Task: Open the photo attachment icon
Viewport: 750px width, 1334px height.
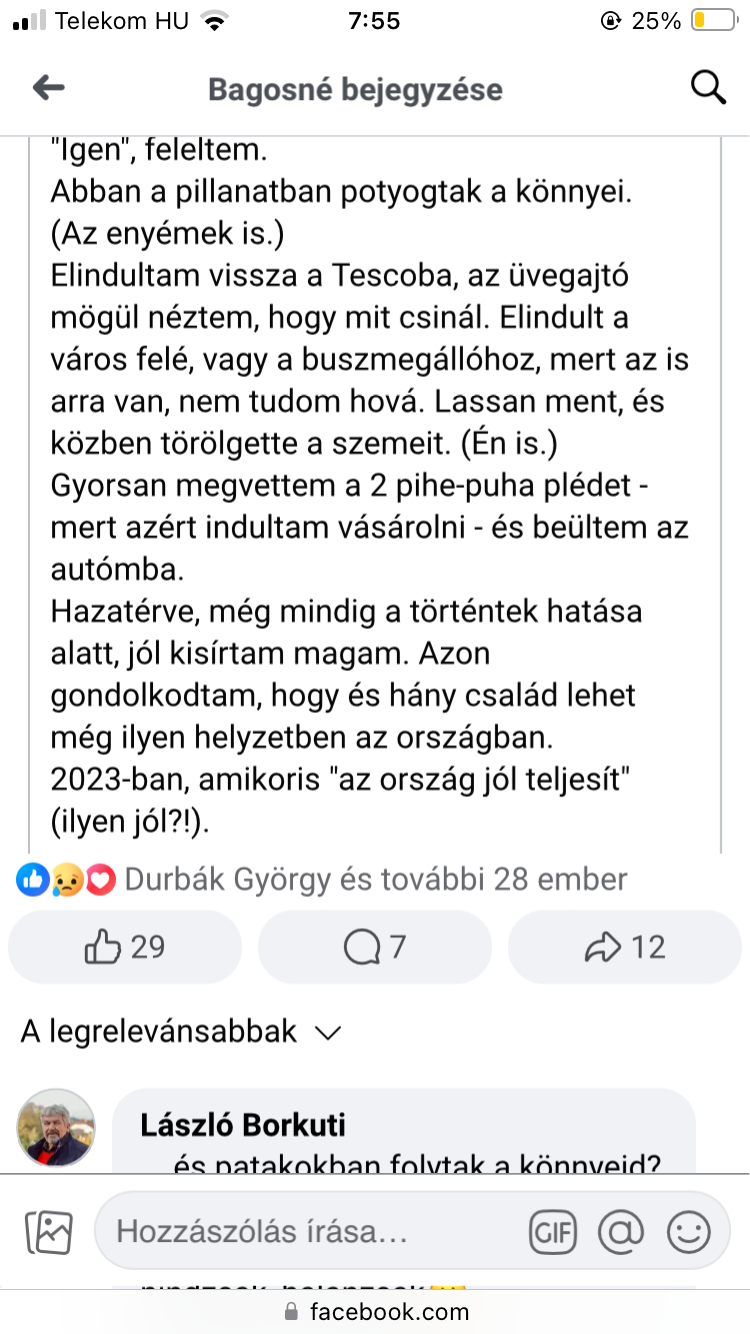Action: (48, 1232)
